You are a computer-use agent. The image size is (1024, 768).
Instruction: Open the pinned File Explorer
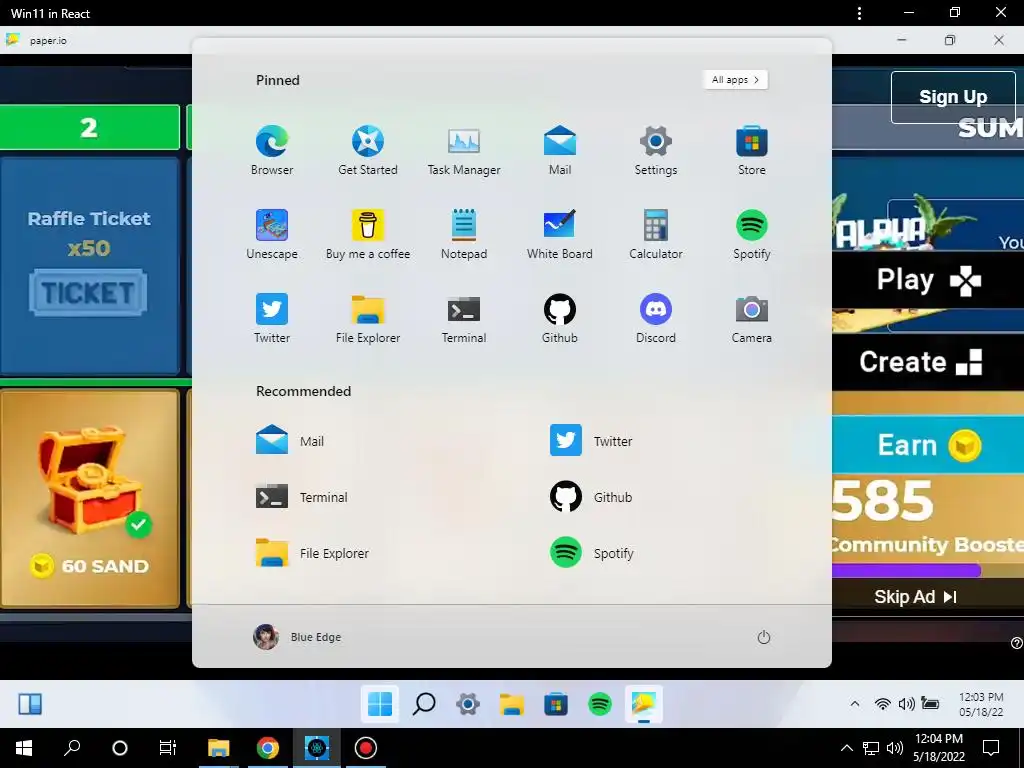click(x=368, y=318)
